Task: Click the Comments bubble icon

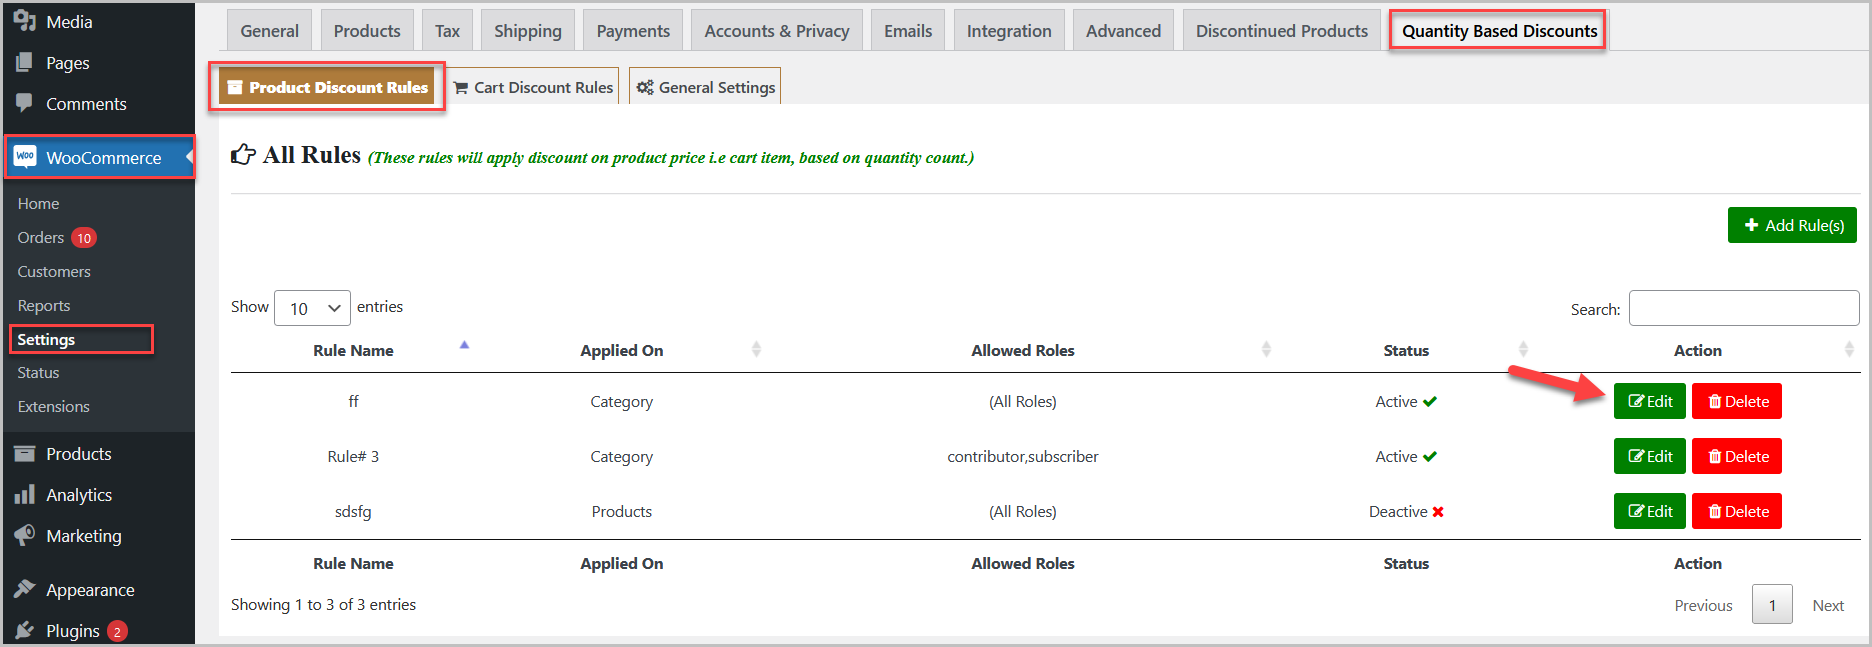Action: pos(25,103)
